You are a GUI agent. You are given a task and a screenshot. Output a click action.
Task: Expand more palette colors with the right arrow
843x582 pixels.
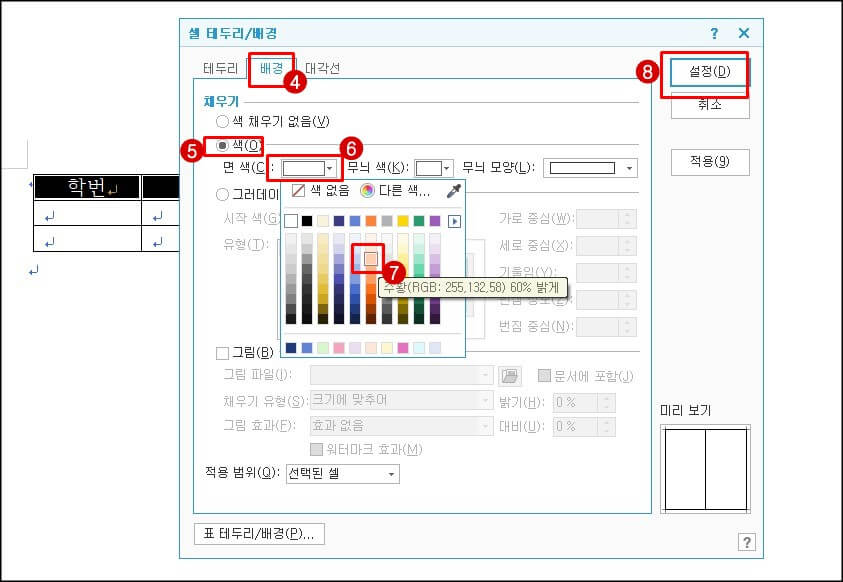click(455, 222)
